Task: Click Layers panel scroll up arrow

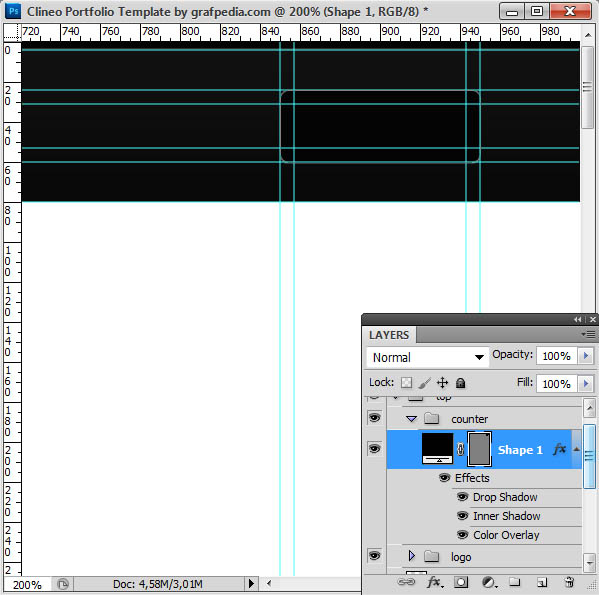Action: click(x=589, y=408)
